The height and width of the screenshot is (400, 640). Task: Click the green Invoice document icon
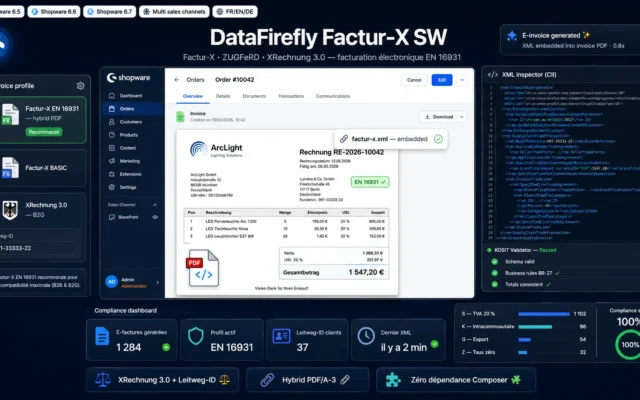tap(180, 116)
